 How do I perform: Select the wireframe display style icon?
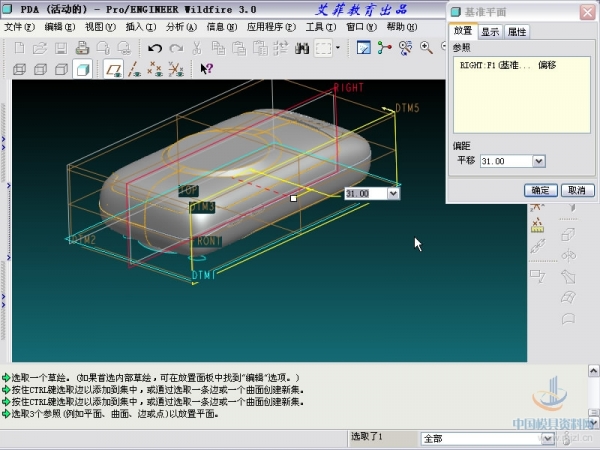tap(19, 69)
